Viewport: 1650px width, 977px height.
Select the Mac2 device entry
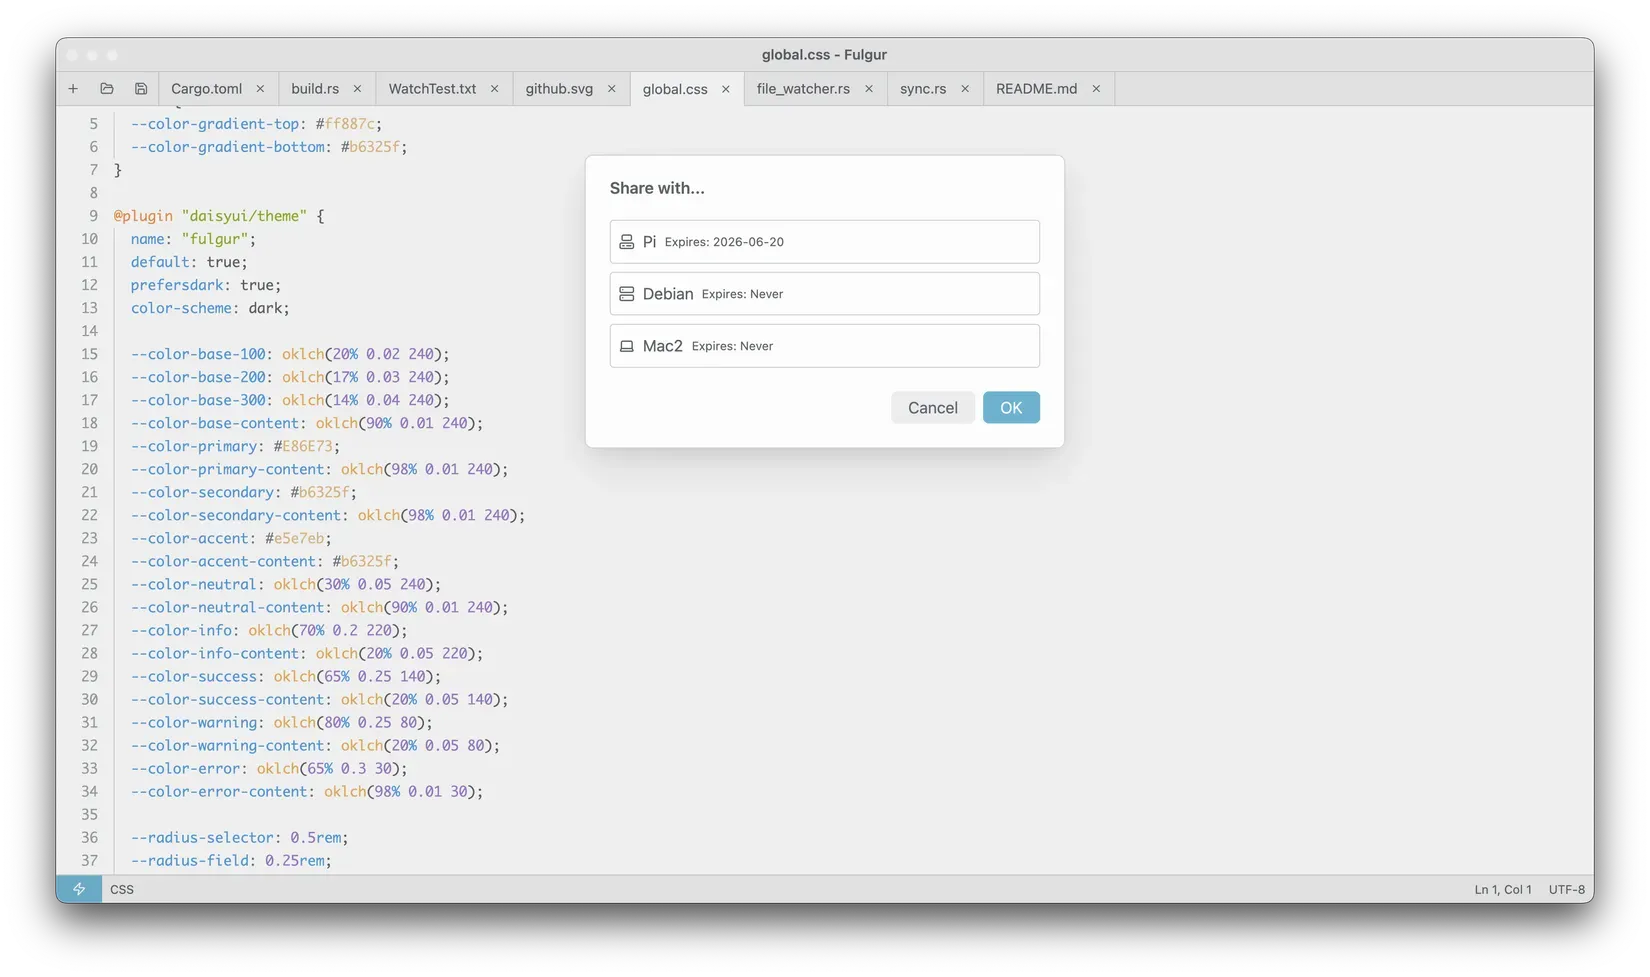(824, 345)
